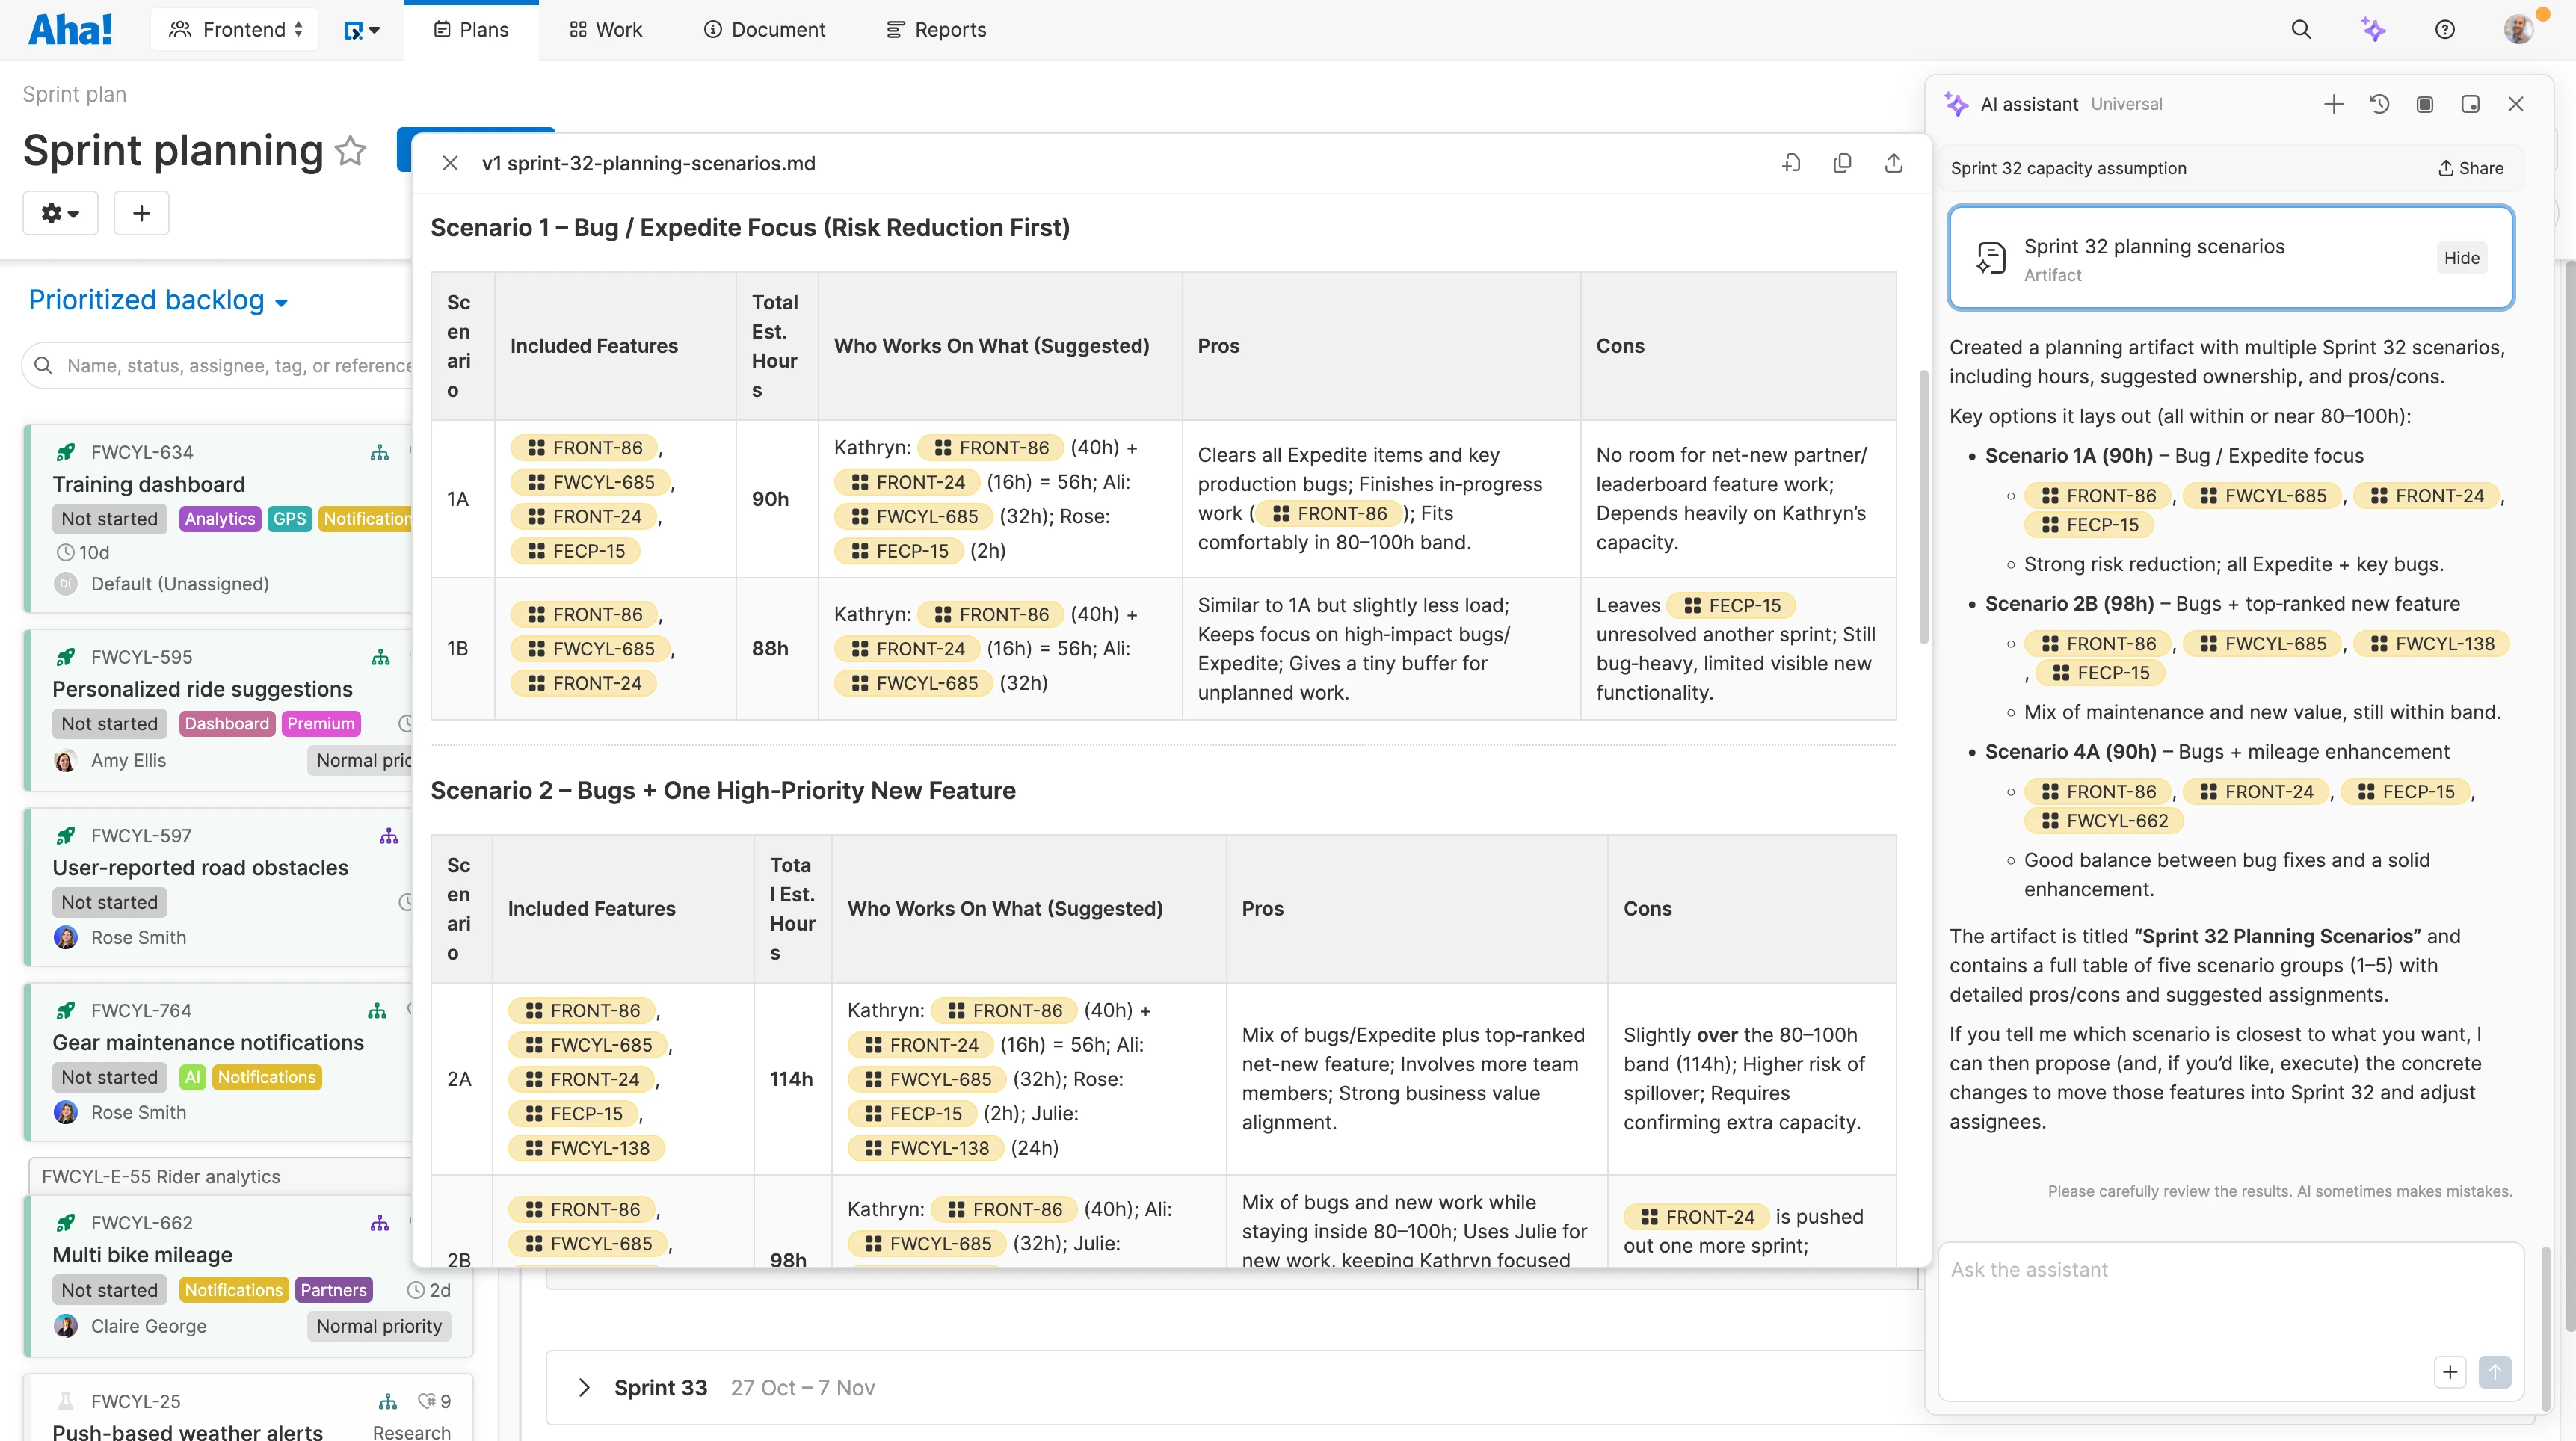2576x1441 pixels.
Task: Start new AI chat with plus icon
Action: (x=2333, y=104)
